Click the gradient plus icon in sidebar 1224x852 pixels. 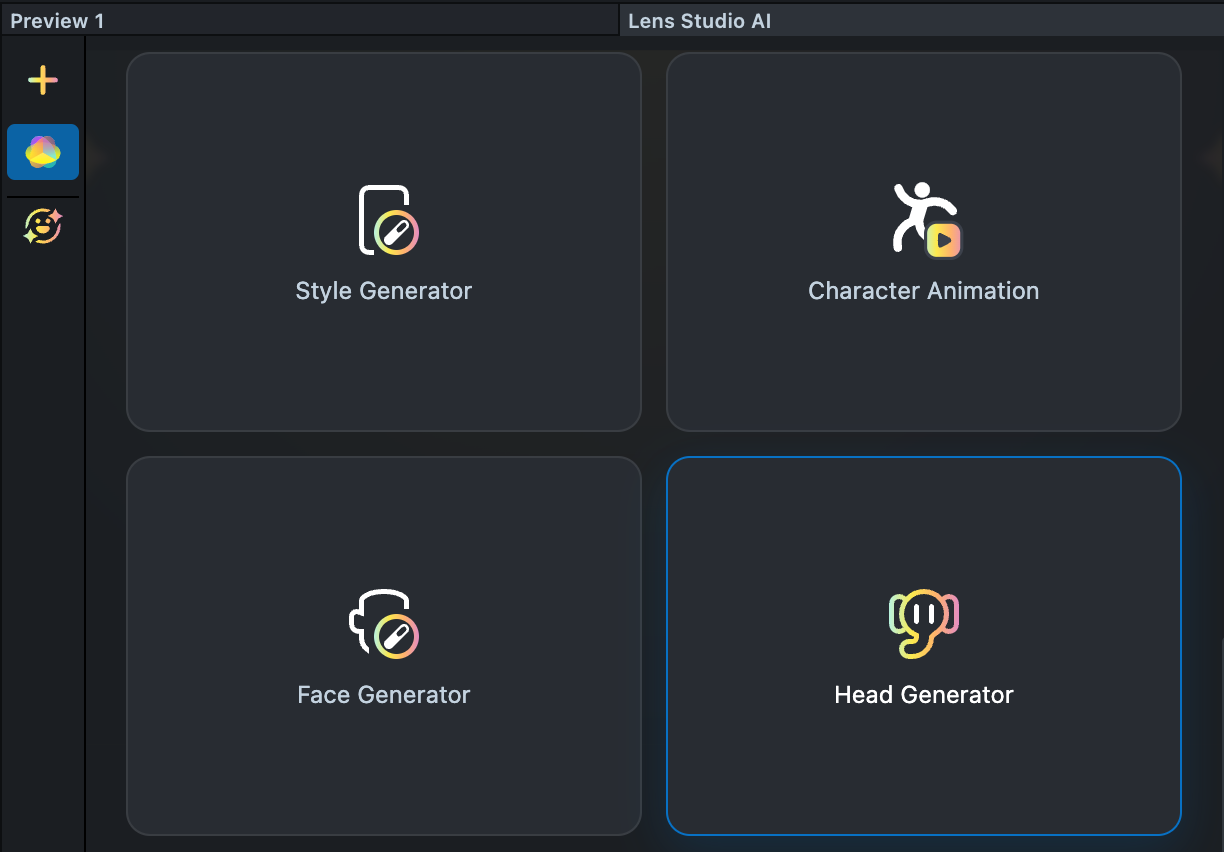click(x=42, y=80)
